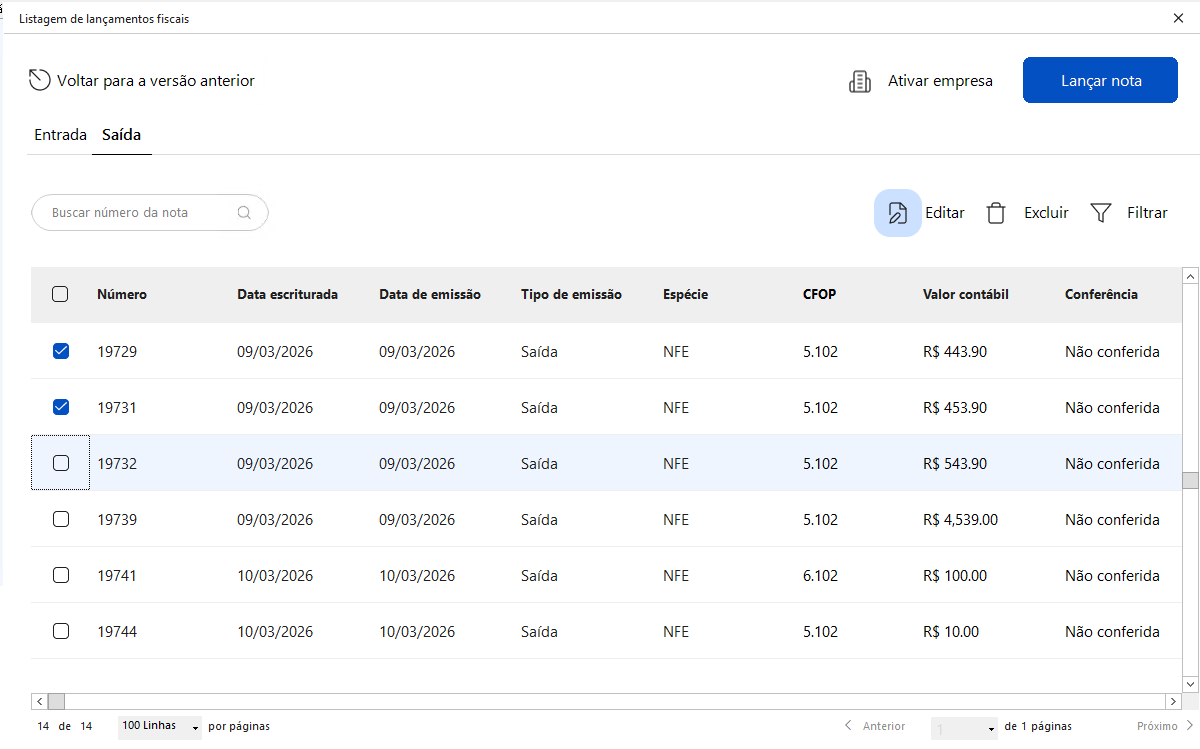The height and width of the screenshot is (749, 1200).
Task: Click Voltar para a versão anterior
Action: 156,81
